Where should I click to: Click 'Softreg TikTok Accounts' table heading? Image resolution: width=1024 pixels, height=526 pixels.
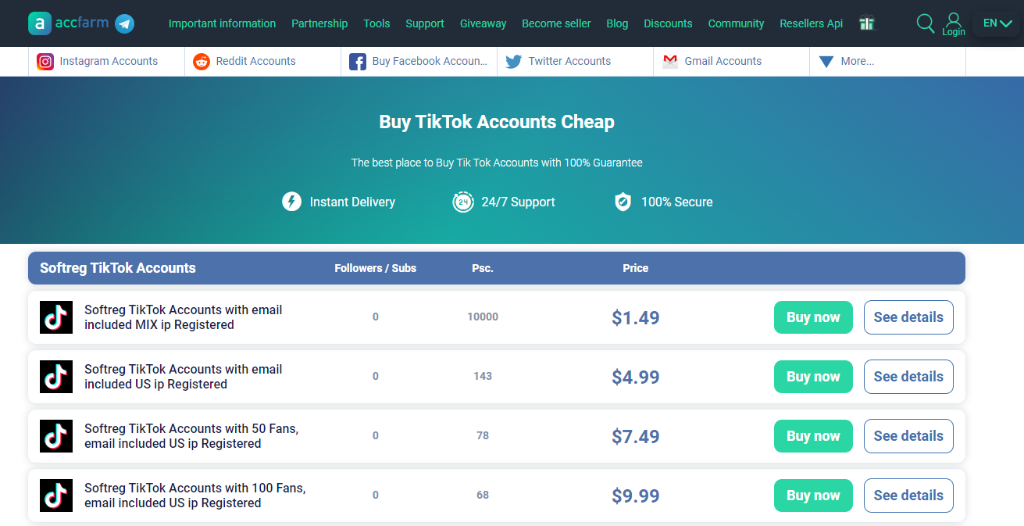(118, 268)
